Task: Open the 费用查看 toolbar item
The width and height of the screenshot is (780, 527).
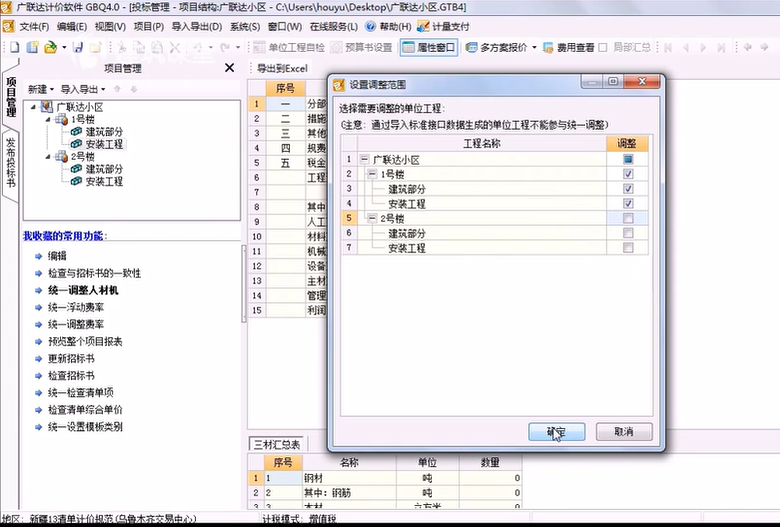Action: [569, 47]
